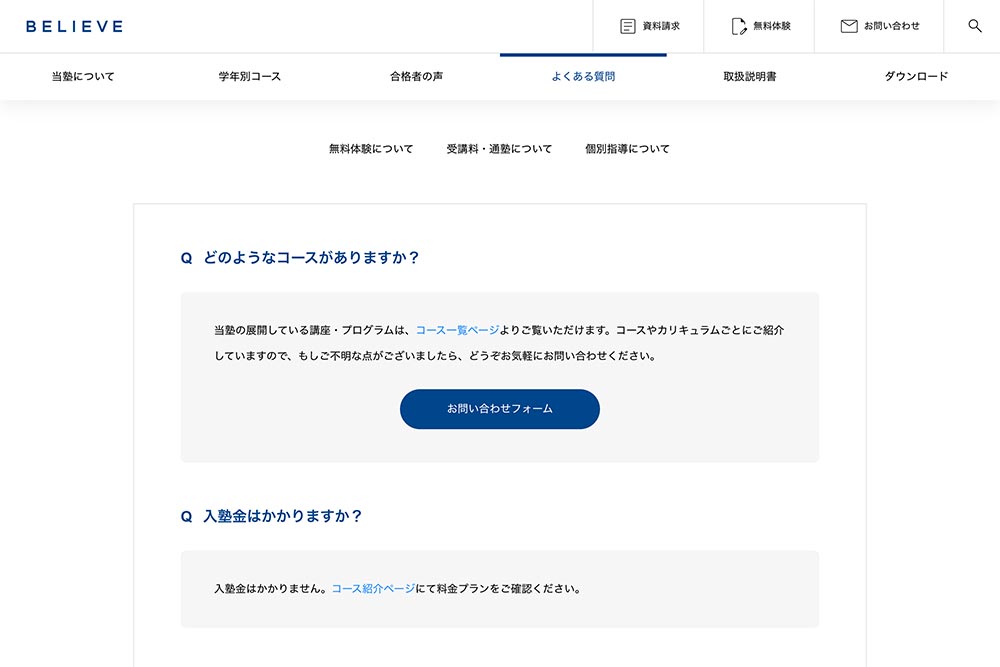Click the BELIEVE logo
Screen dimensions: 1000x667
pyautogui.click(x=75, y=26)
